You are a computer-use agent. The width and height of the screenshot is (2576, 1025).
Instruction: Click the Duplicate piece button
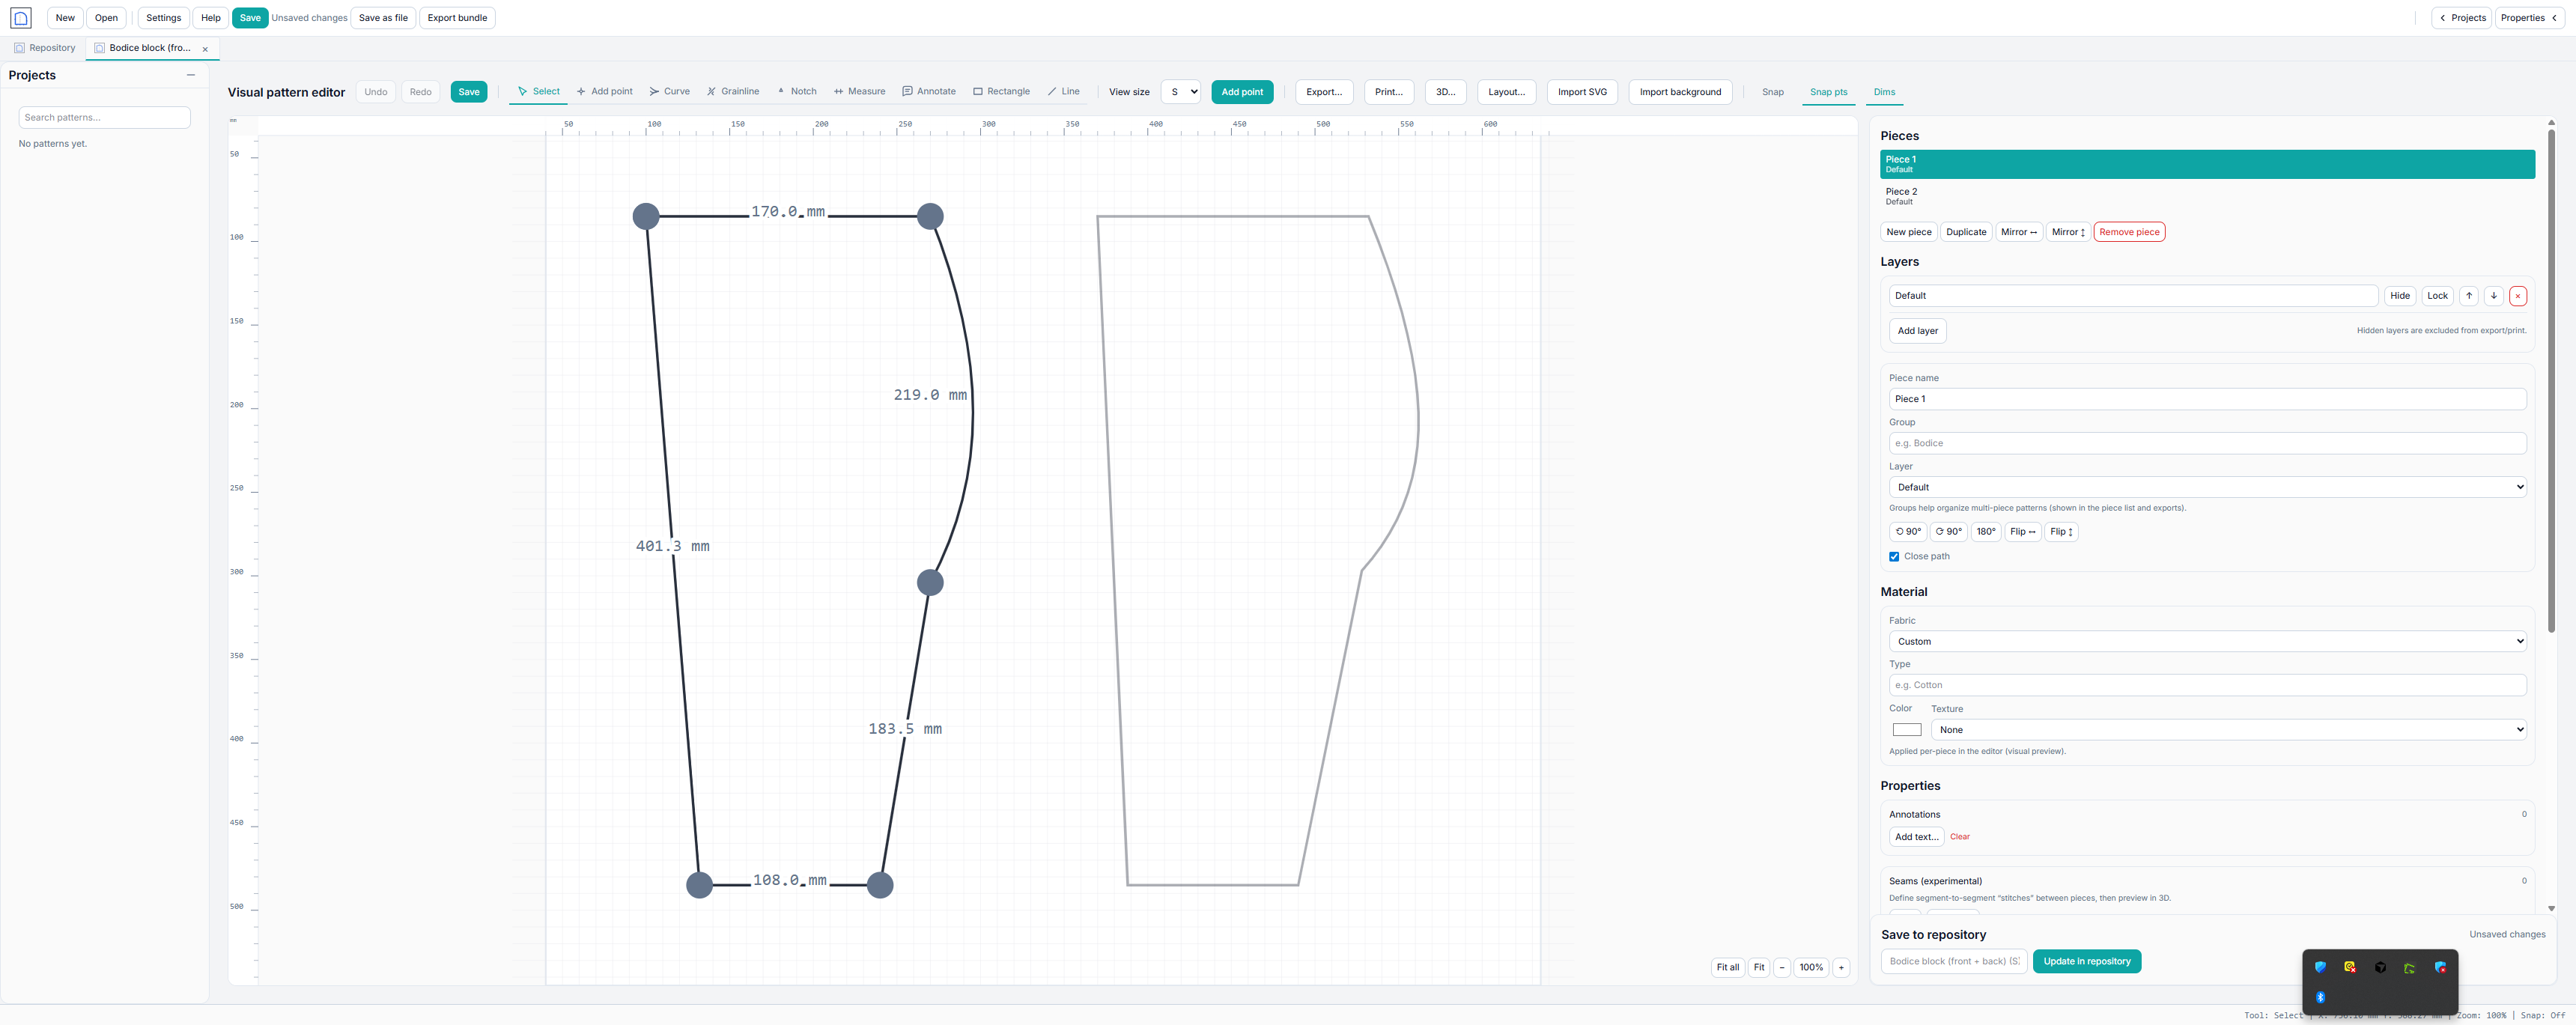click(1965, 232)
